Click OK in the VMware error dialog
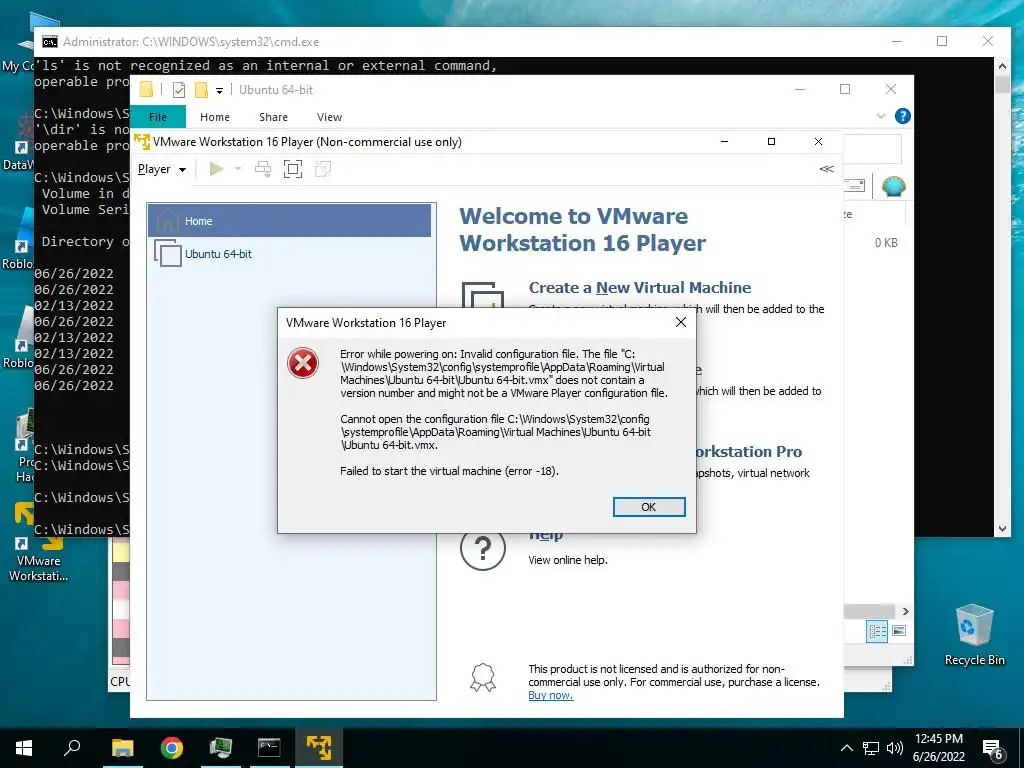Viewport: 1024px width, 768px height. click(x=648, y=507)
